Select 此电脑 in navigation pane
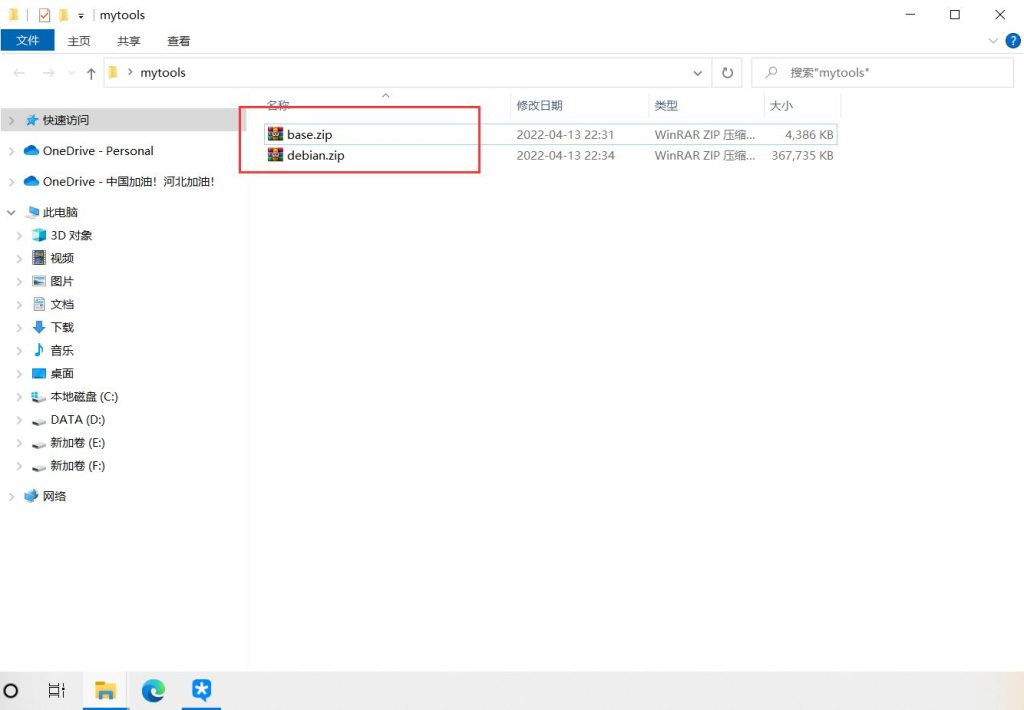The height and width of the screenshot is (710, 1024). tap(60, 212)
